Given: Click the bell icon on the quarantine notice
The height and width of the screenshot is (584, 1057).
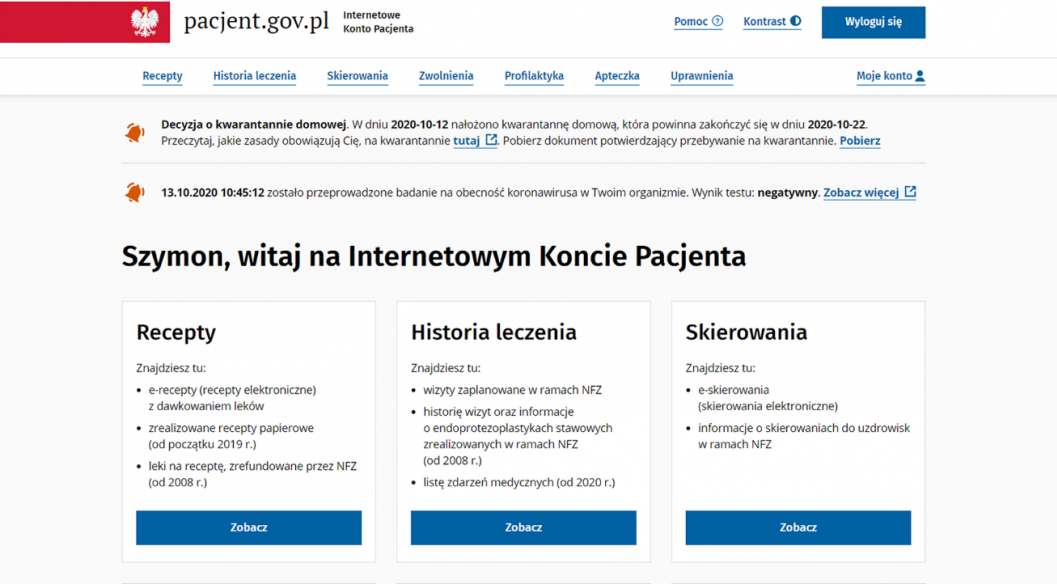Looking at the screenshot, I should pos(134,131).
